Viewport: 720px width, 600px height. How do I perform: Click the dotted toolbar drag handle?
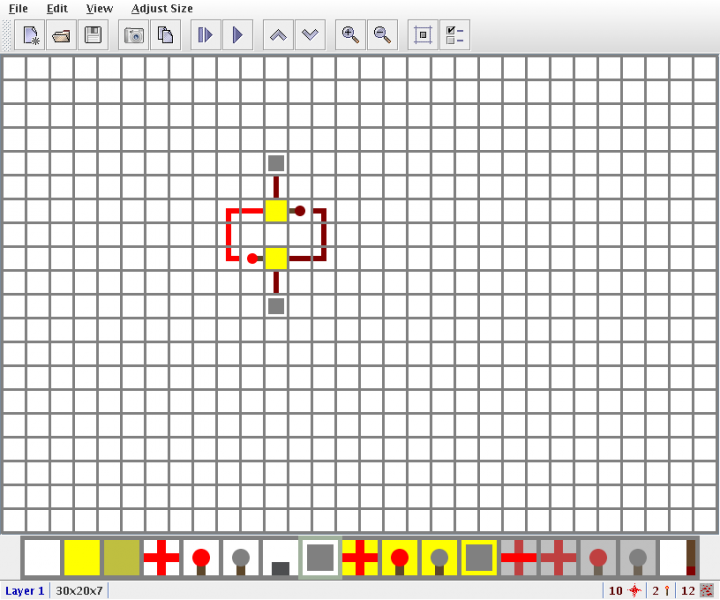(x=6, y=35)
